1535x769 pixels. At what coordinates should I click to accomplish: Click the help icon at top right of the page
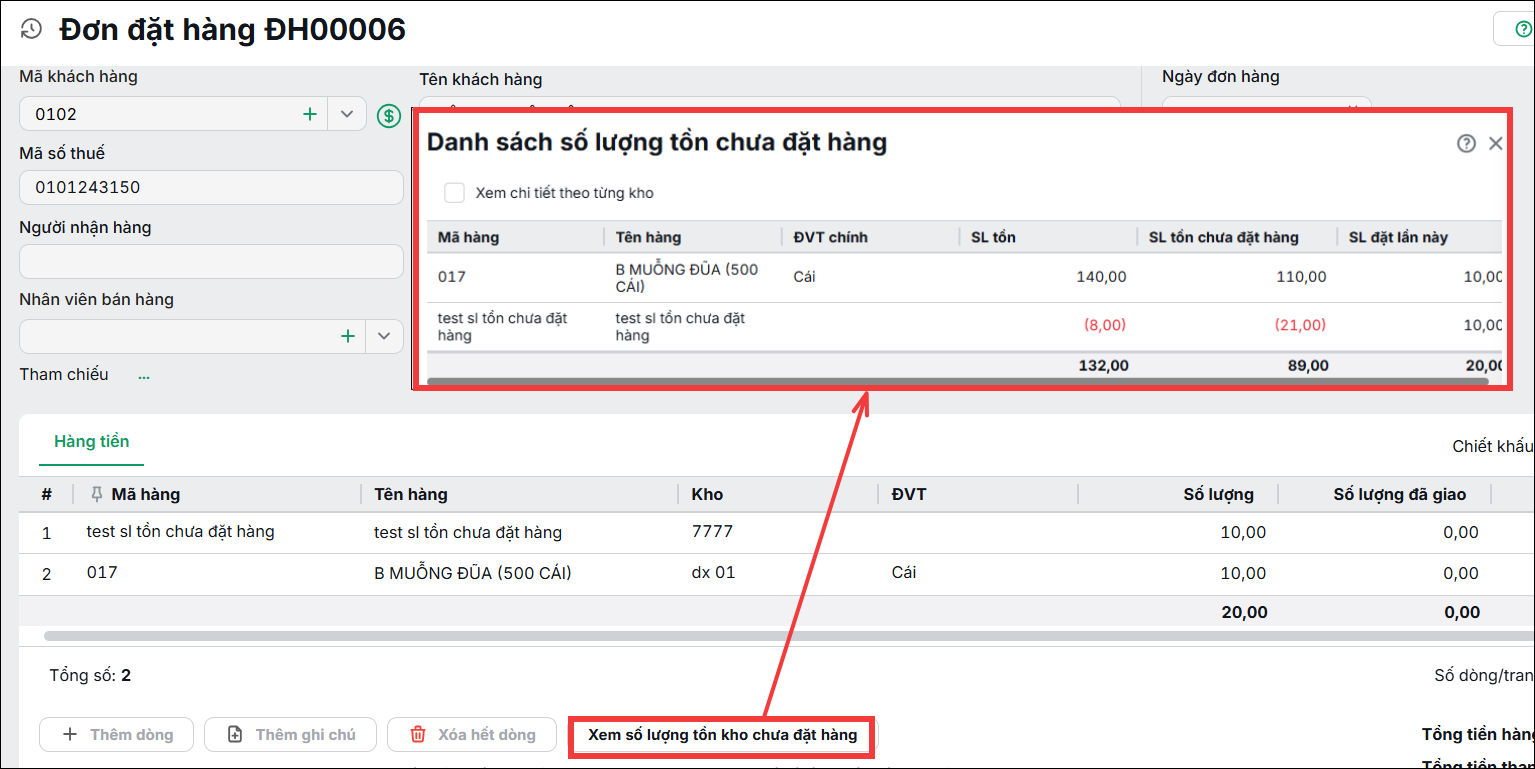click(x=1522, y=29)
